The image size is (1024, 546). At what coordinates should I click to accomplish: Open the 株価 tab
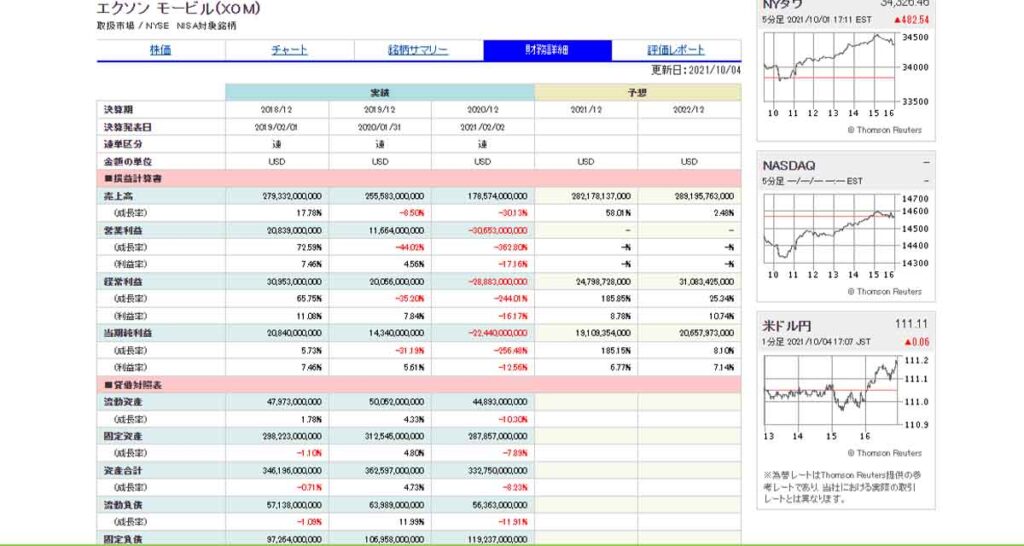[161, 50]
